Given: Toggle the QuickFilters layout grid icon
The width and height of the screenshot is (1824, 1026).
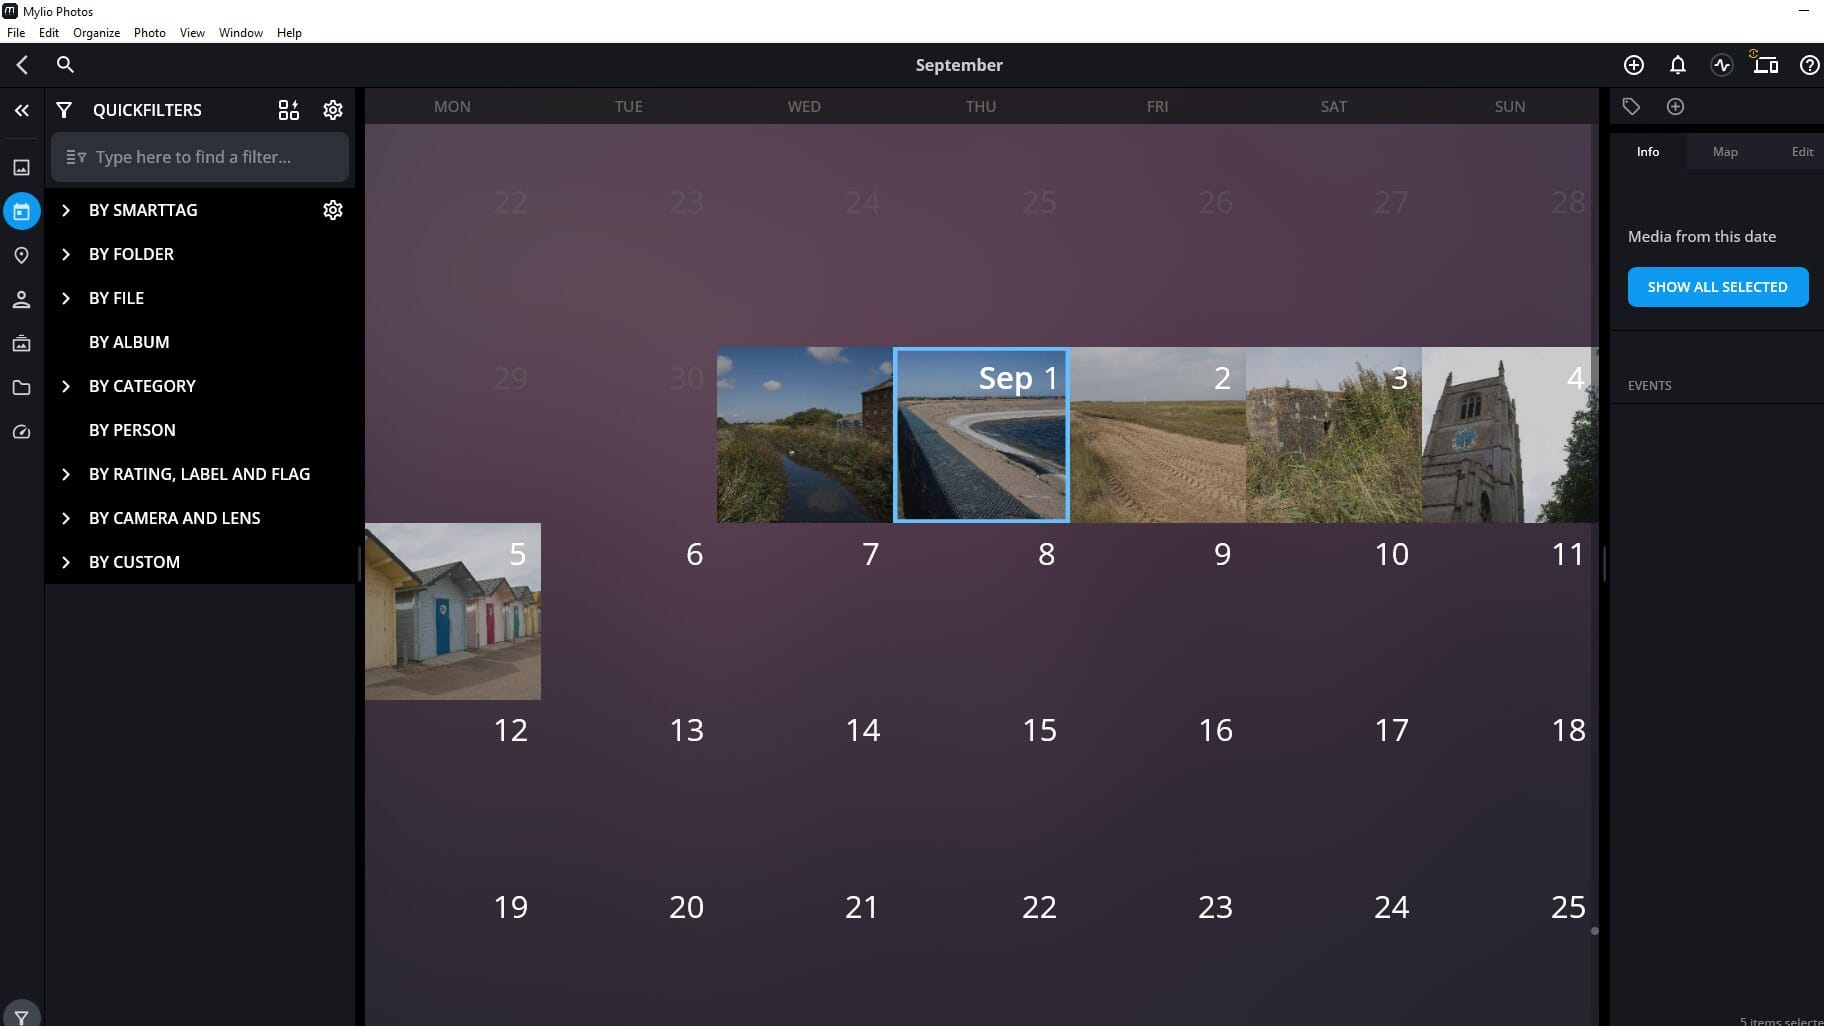Looking at the screenshot, I should click(289, 110).
